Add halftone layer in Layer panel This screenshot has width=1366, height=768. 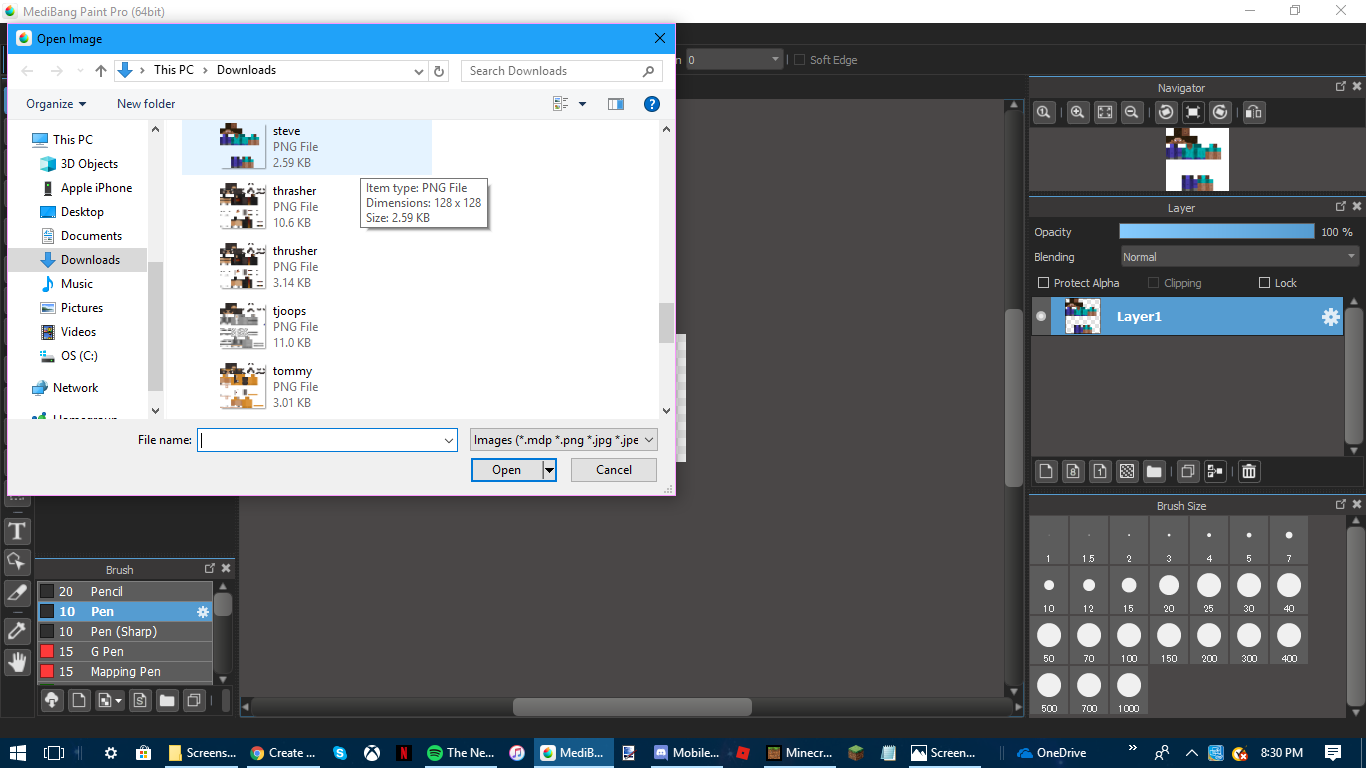[x=1127, y=471]
